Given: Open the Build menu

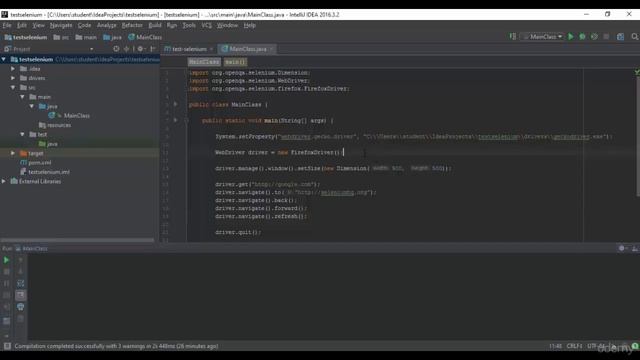Looking at the screenshot, I should [x=155, y=25].
